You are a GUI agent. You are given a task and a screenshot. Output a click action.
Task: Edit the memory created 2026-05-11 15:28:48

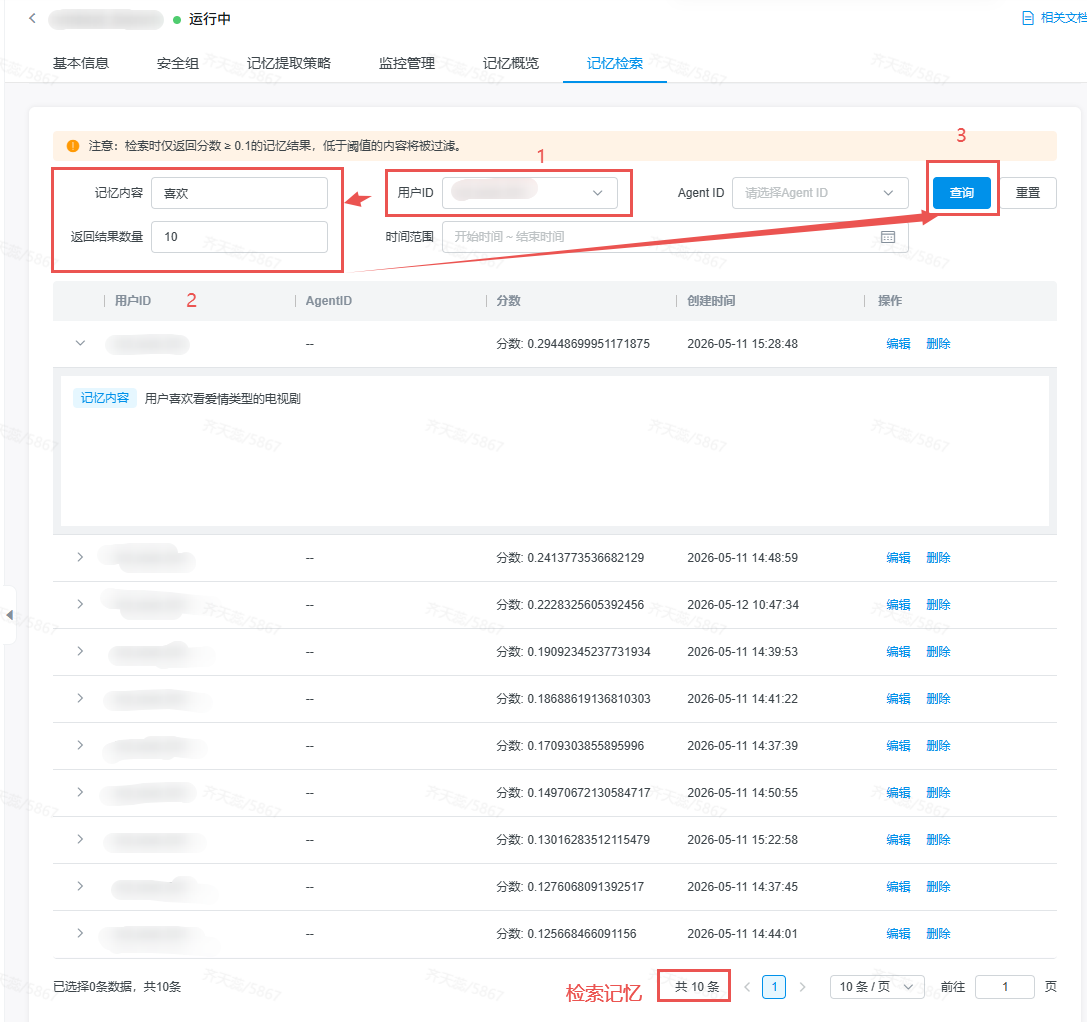[898, 344]
